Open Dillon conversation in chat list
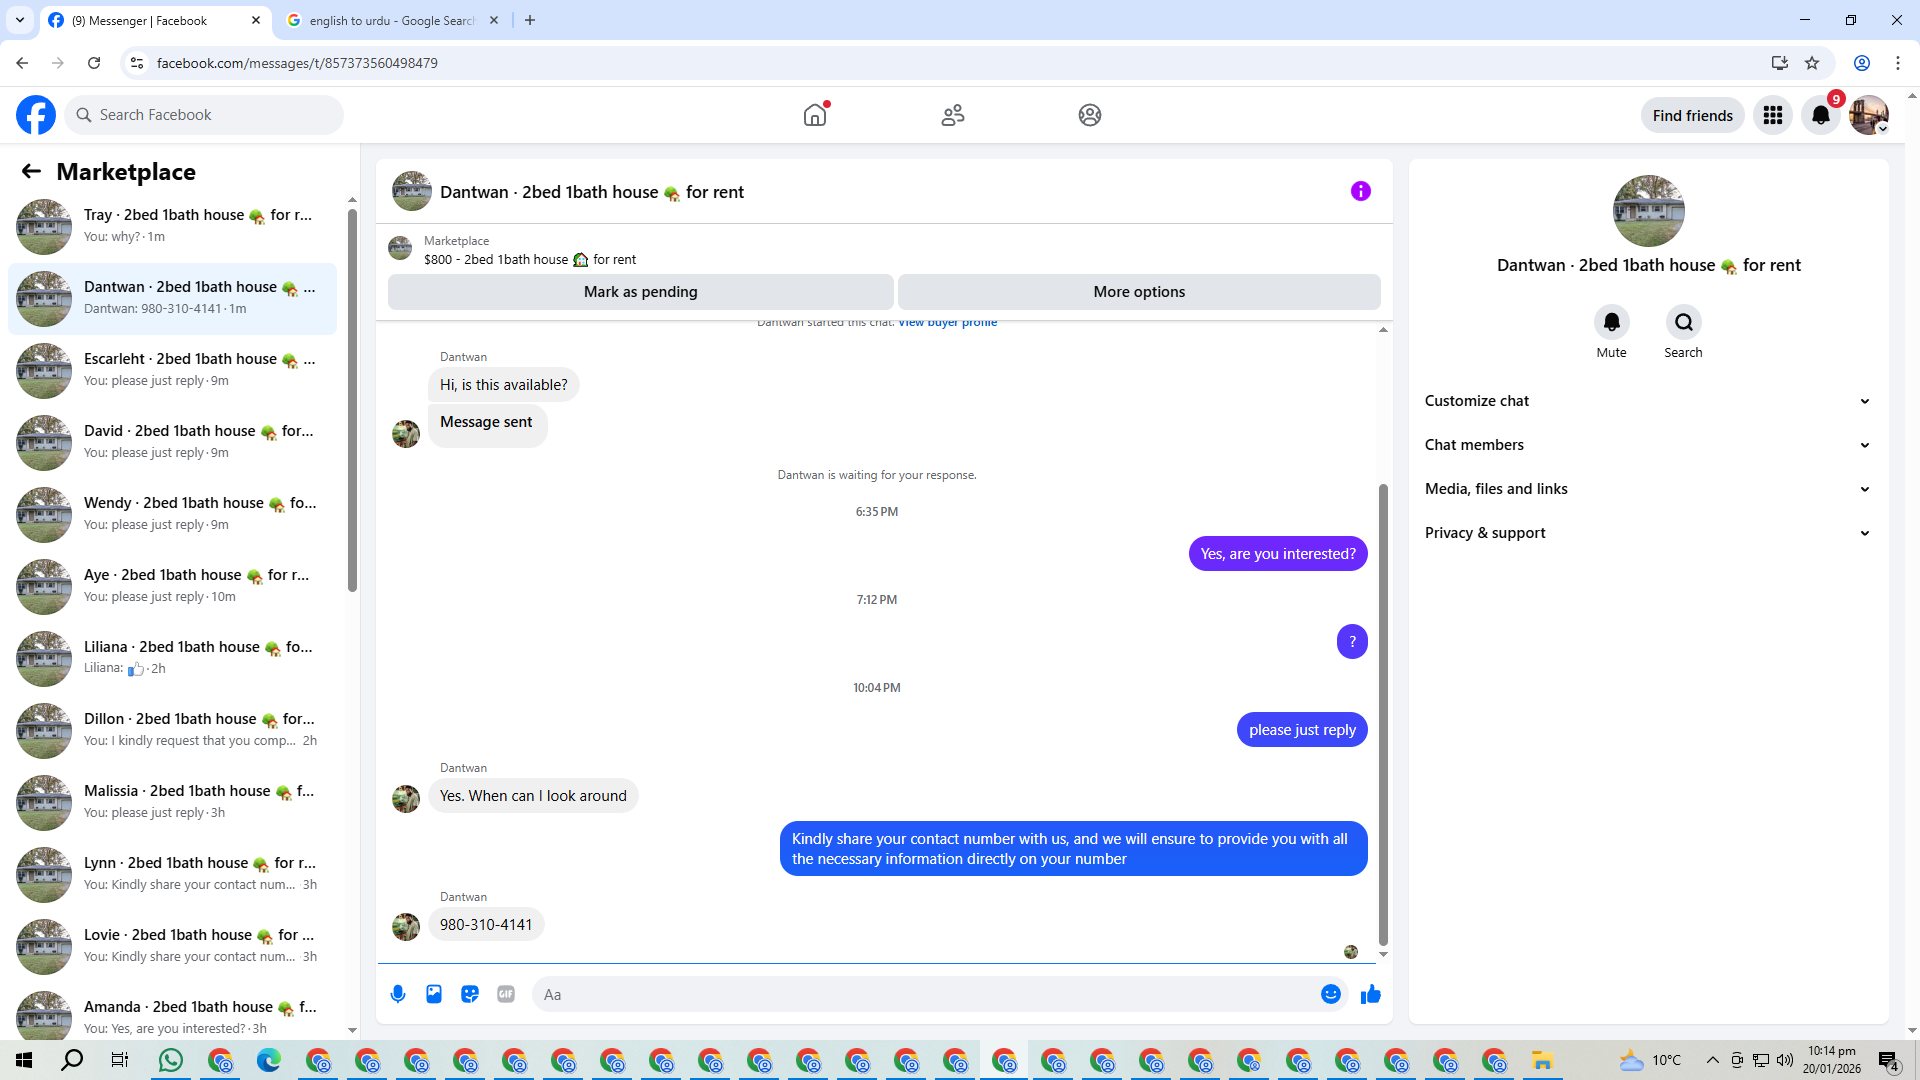 tap(173, 730)
